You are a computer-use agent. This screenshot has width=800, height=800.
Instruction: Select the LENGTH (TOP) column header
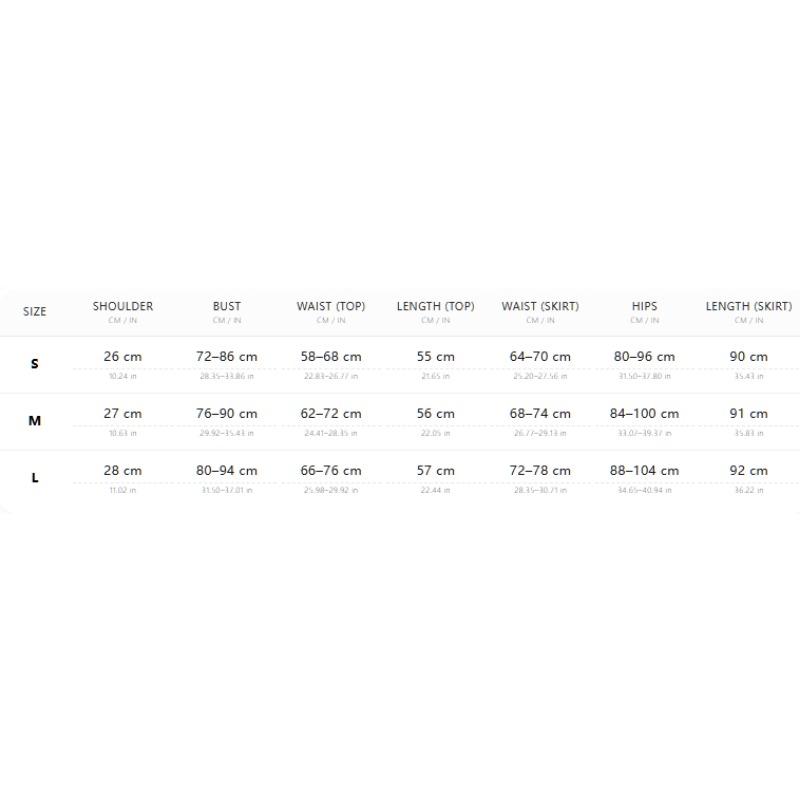pos(435,306)
